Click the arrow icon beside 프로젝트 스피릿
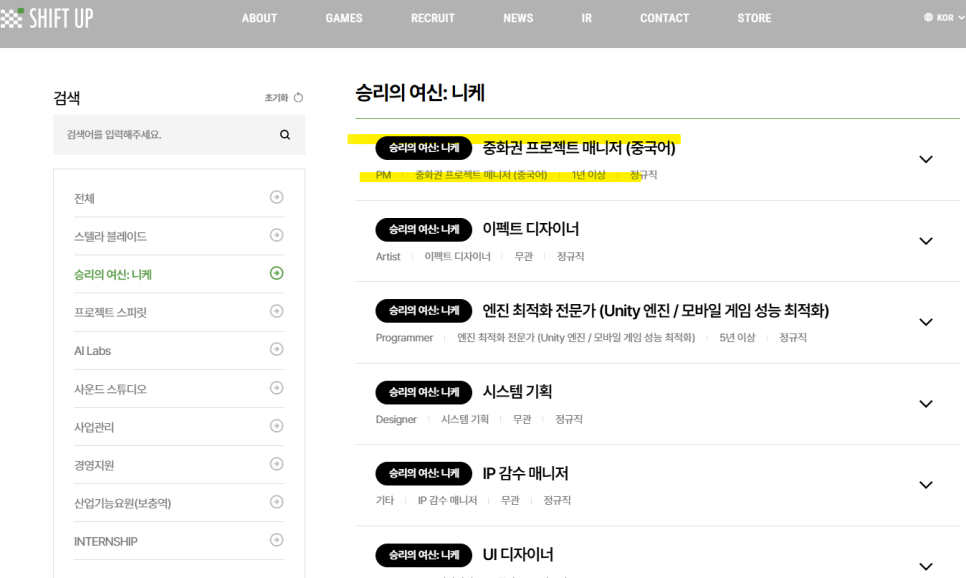 277,311
